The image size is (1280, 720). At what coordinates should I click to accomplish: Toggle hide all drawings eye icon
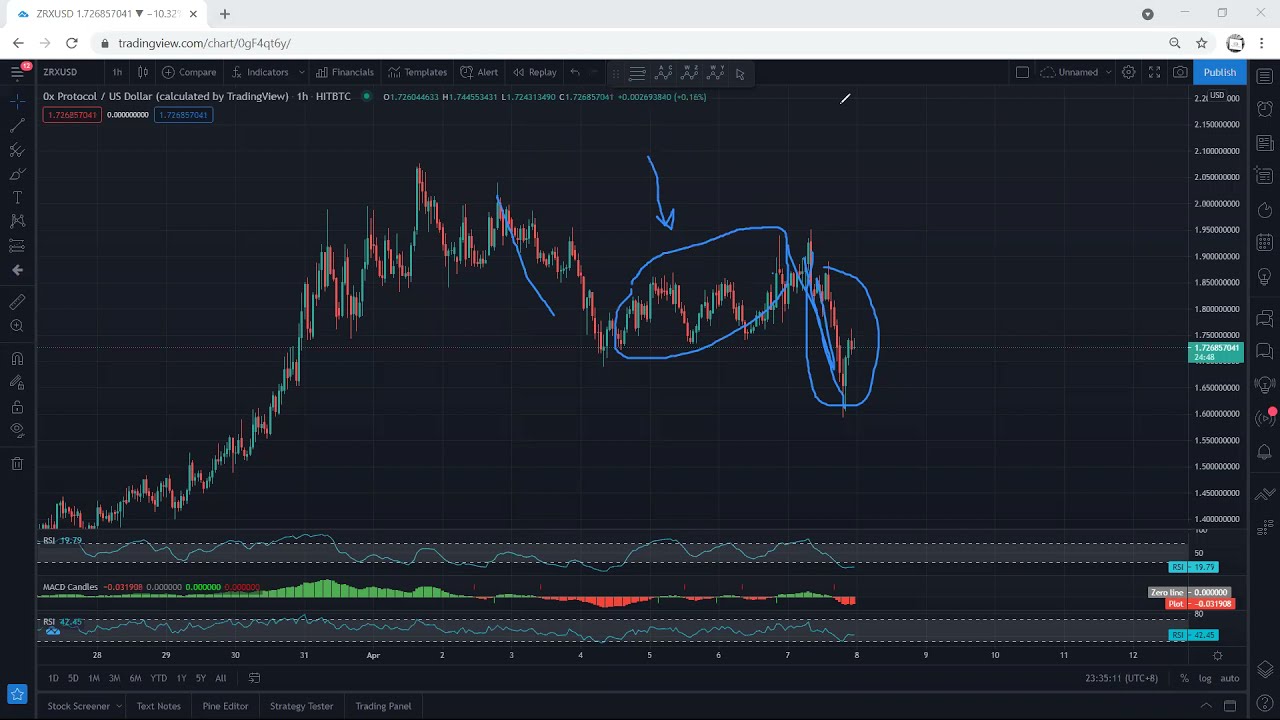[17, 430]
